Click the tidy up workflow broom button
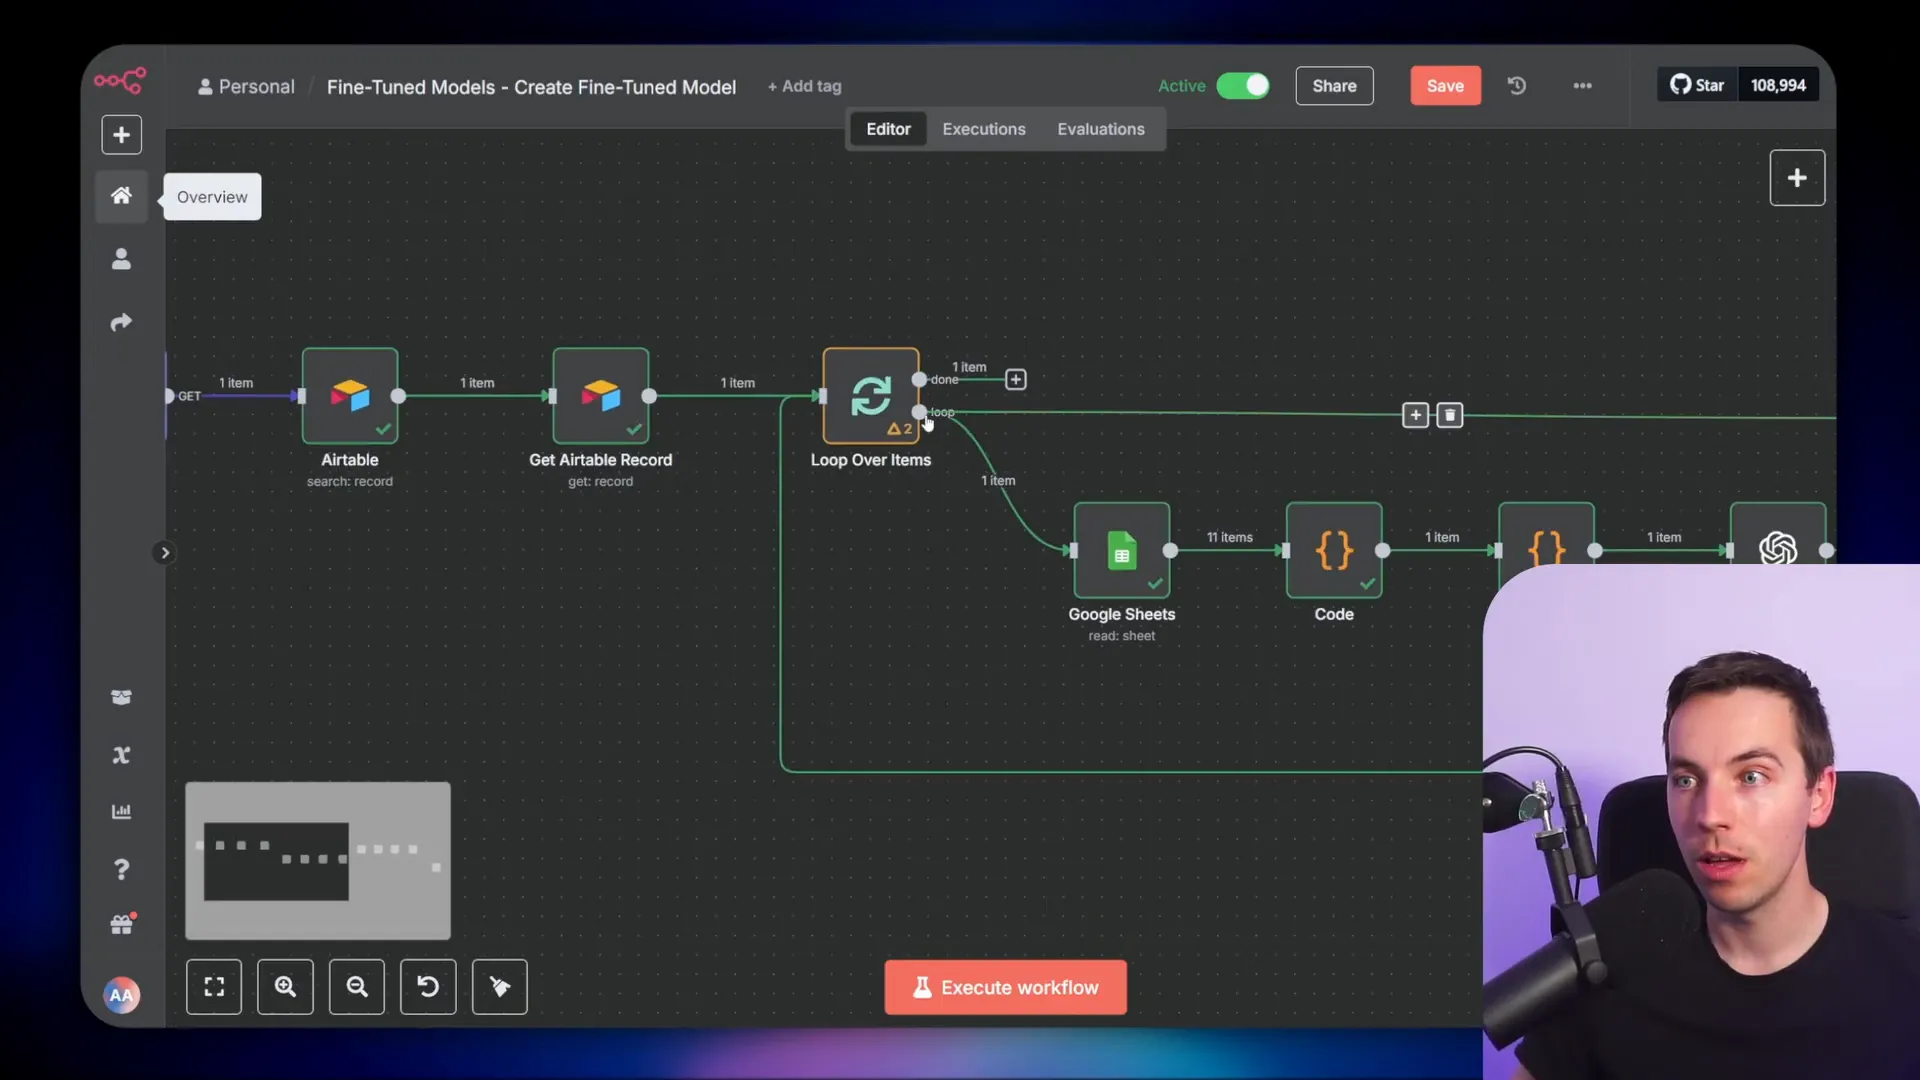The height and width of the screenshot is (1080, 1920). tap(500, 987)
